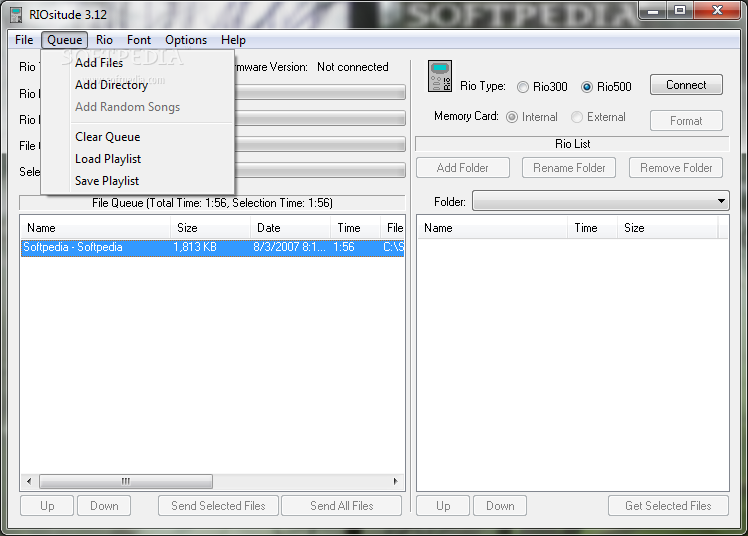The width and height of the screenshot is (748, 536).
Task: Click file queue scroll right arrow
Action: coord(395,481)
